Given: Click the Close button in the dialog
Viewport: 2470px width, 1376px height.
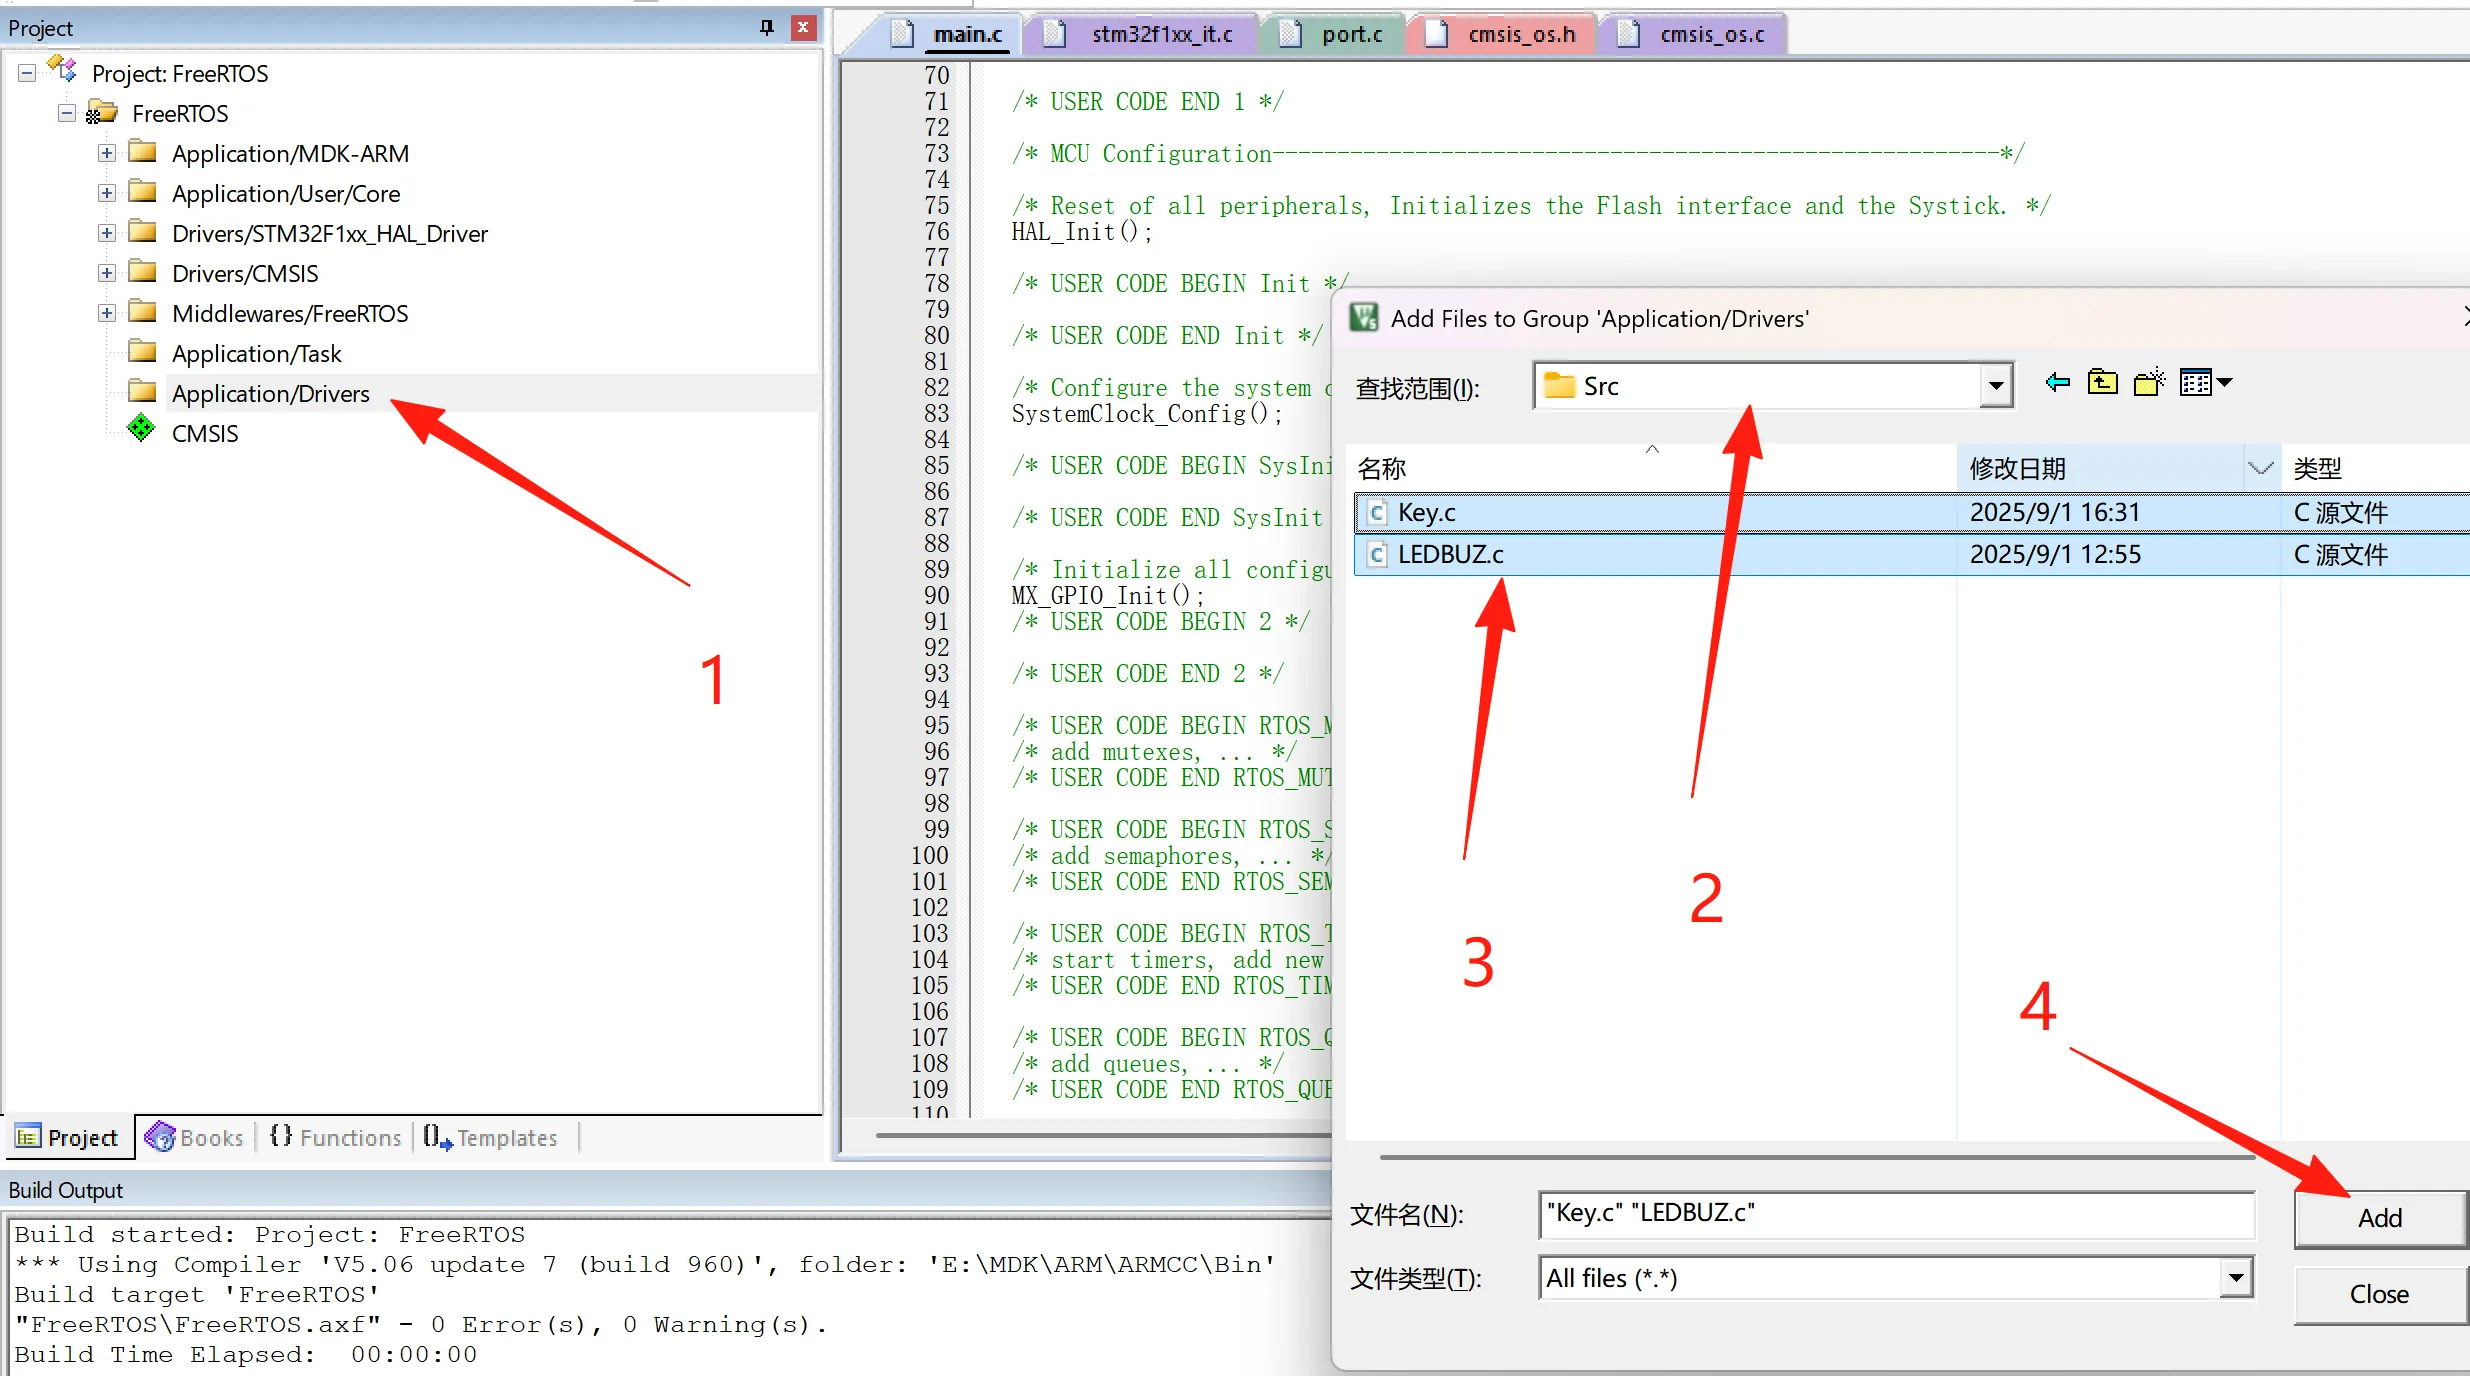Looking at the screenshot, I should (2378, 1294).
